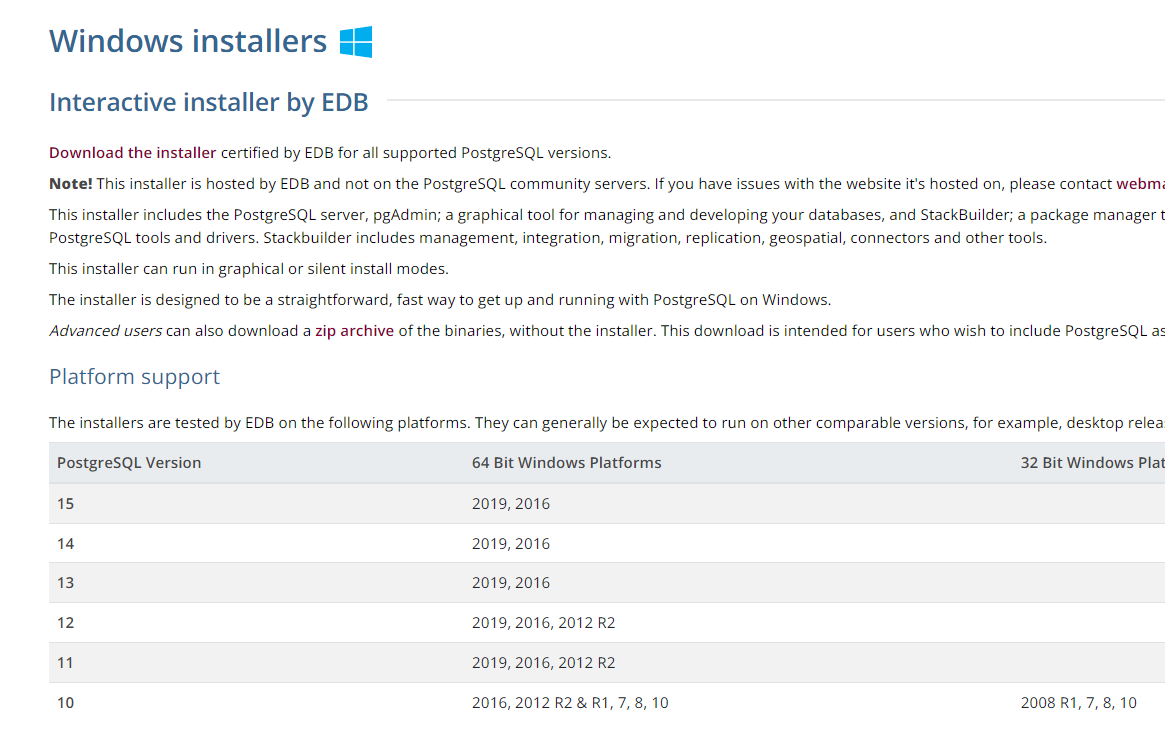Click the "10" version number cell

point(65,702)
